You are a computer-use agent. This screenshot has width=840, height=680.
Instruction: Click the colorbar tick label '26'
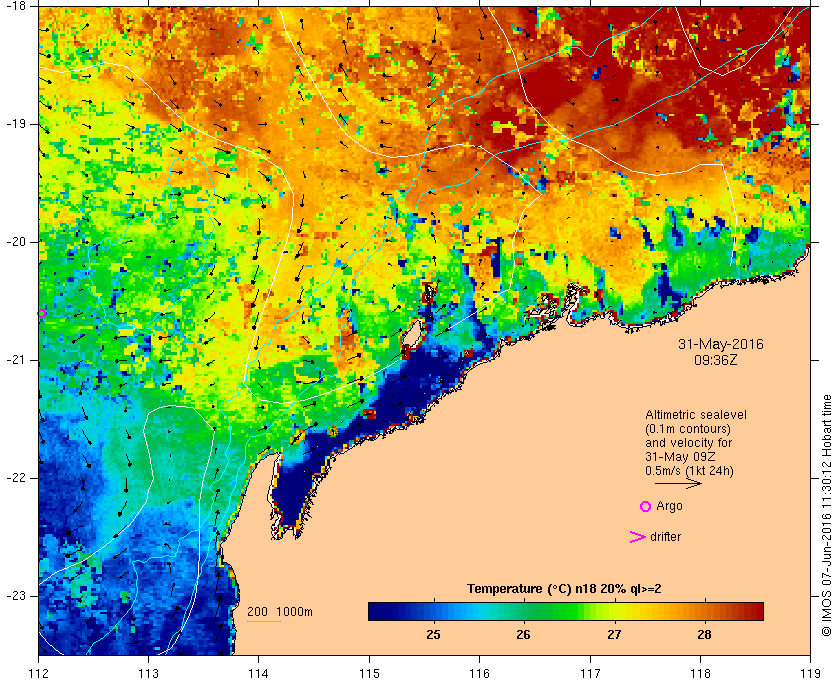523,635
